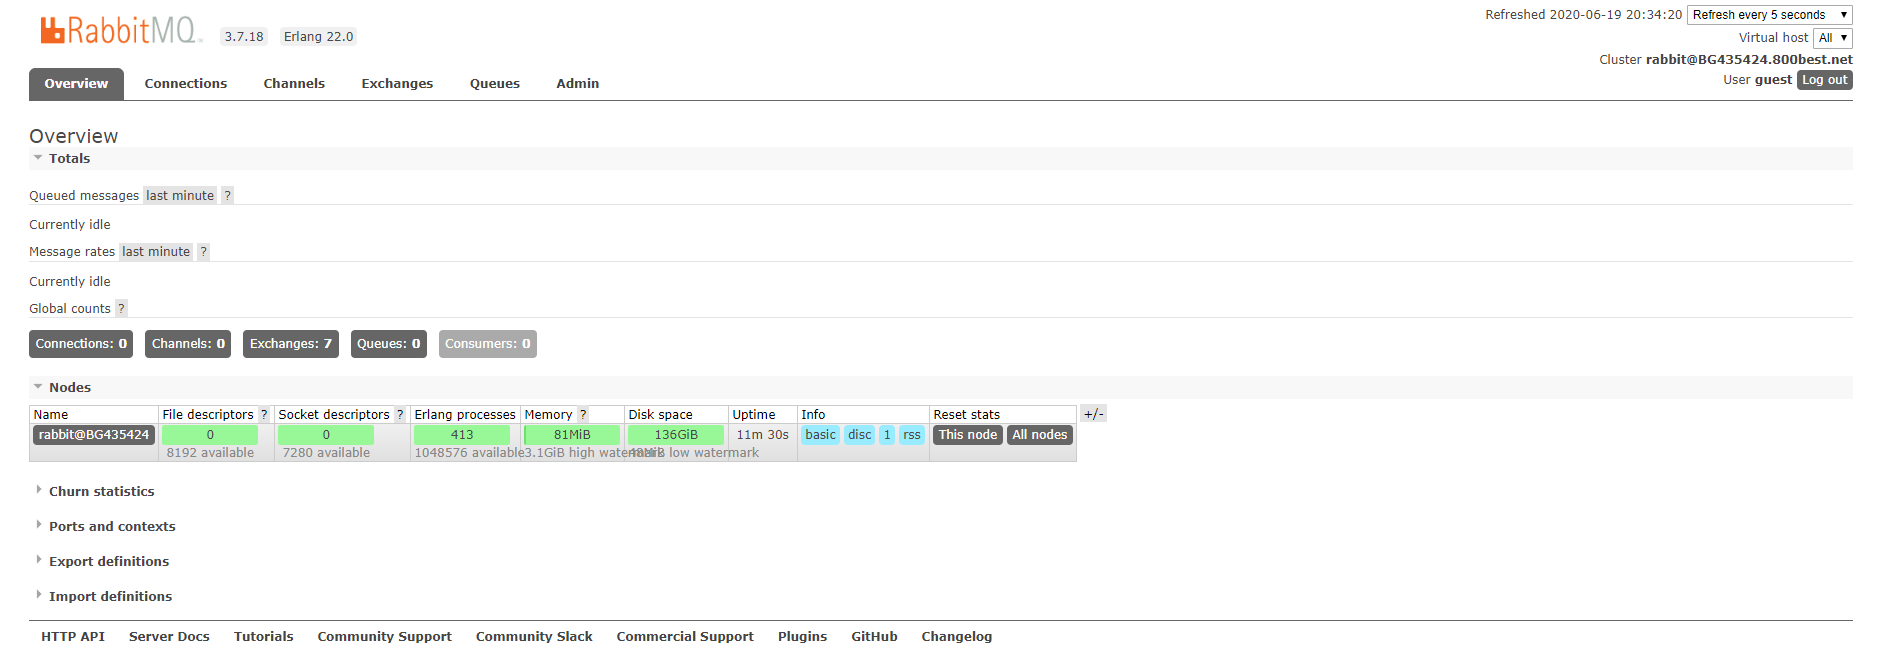The width and height of the screenshot is (1882, 646).
Task: Open Queues: 0 count button
Action: pyautogui.click(x=389, y=344)
